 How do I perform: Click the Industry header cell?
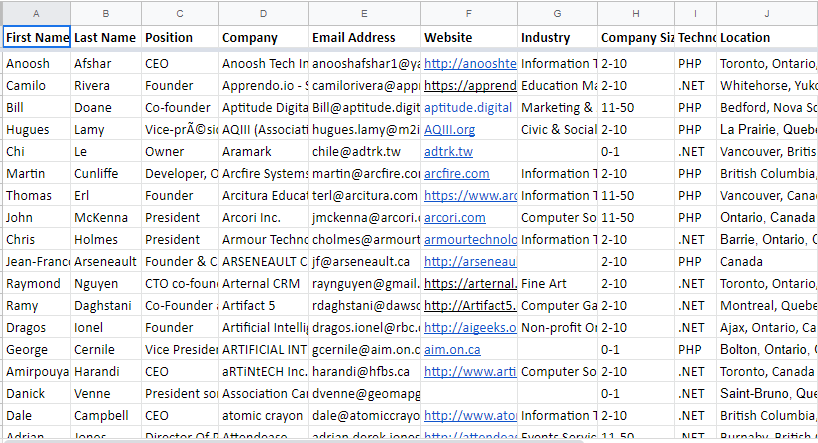[x=557, y=38]
